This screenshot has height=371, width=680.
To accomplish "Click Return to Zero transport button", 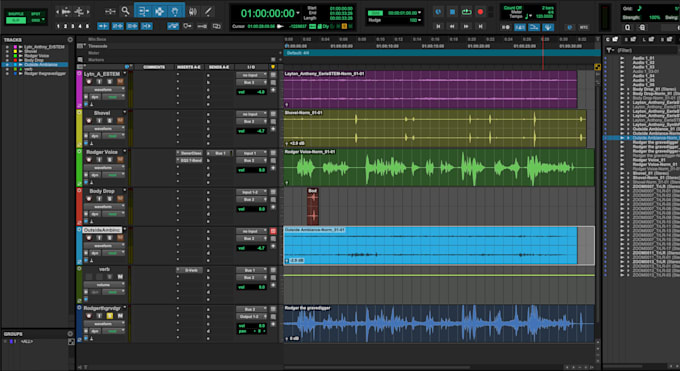I will click(438, 26).
